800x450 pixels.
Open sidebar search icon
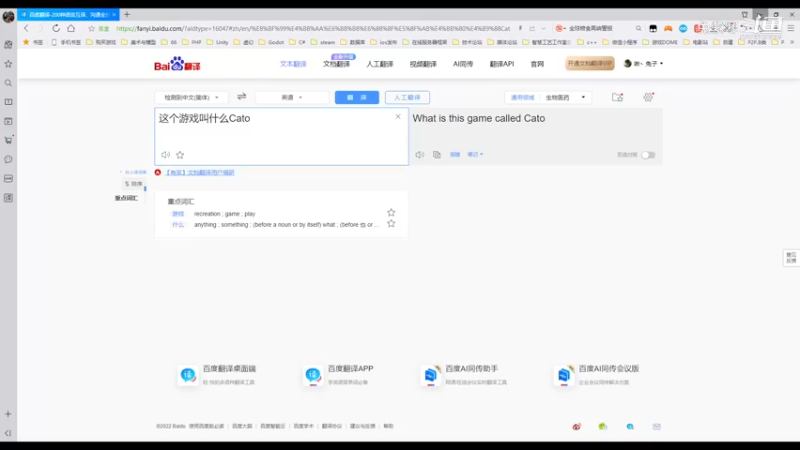click(x=8, y=83)
